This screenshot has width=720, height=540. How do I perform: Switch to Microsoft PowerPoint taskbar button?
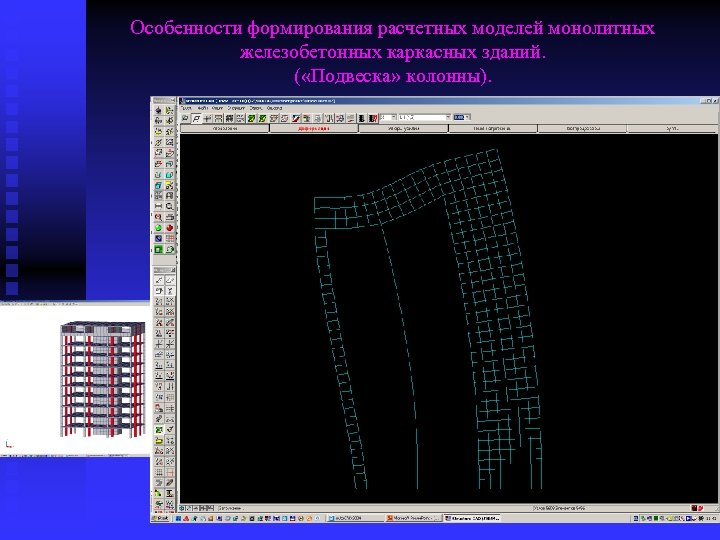pyautogui.click(x=414, y=518)
